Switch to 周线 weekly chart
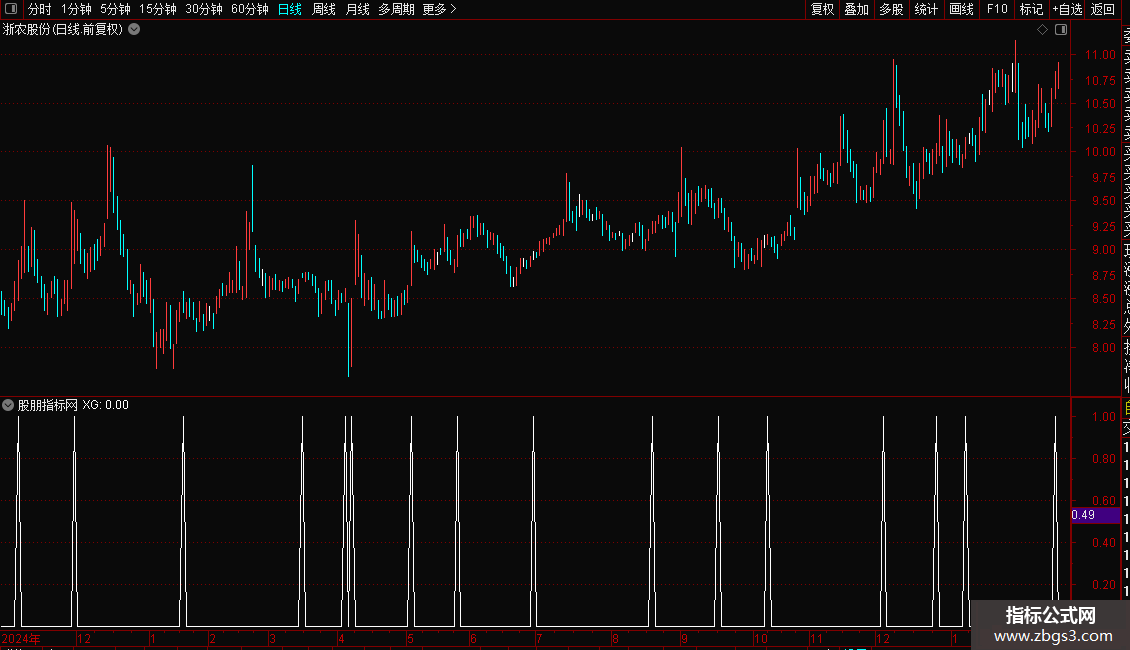Image resolution: width=1130 pixels, height=650 pixels. coord(324,9)
